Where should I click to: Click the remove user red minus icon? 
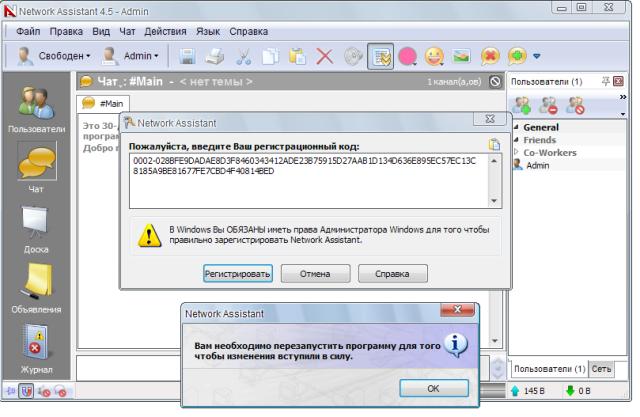[548, 105]
